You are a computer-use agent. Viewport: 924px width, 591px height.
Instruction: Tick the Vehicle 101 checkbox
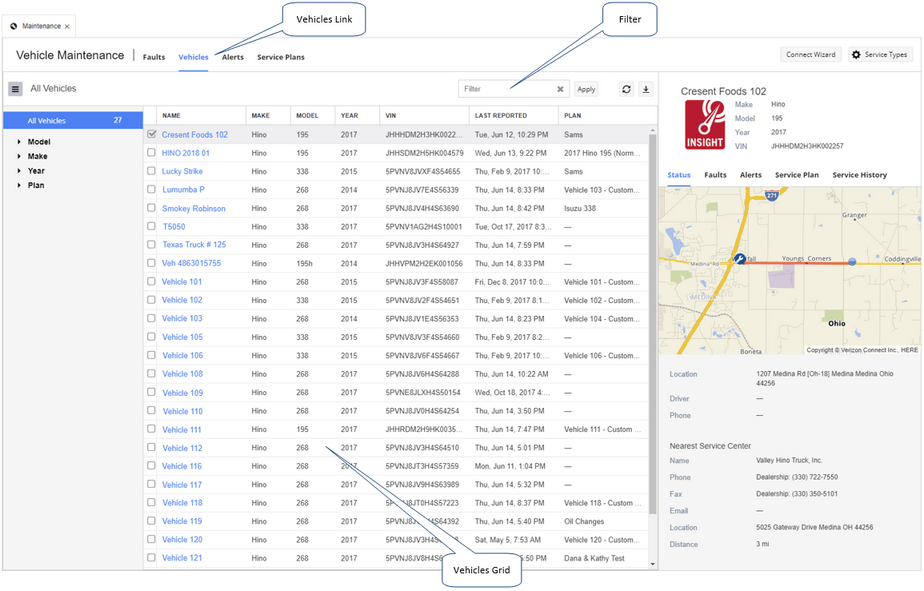pyautogui.click(x=151, y=282)
